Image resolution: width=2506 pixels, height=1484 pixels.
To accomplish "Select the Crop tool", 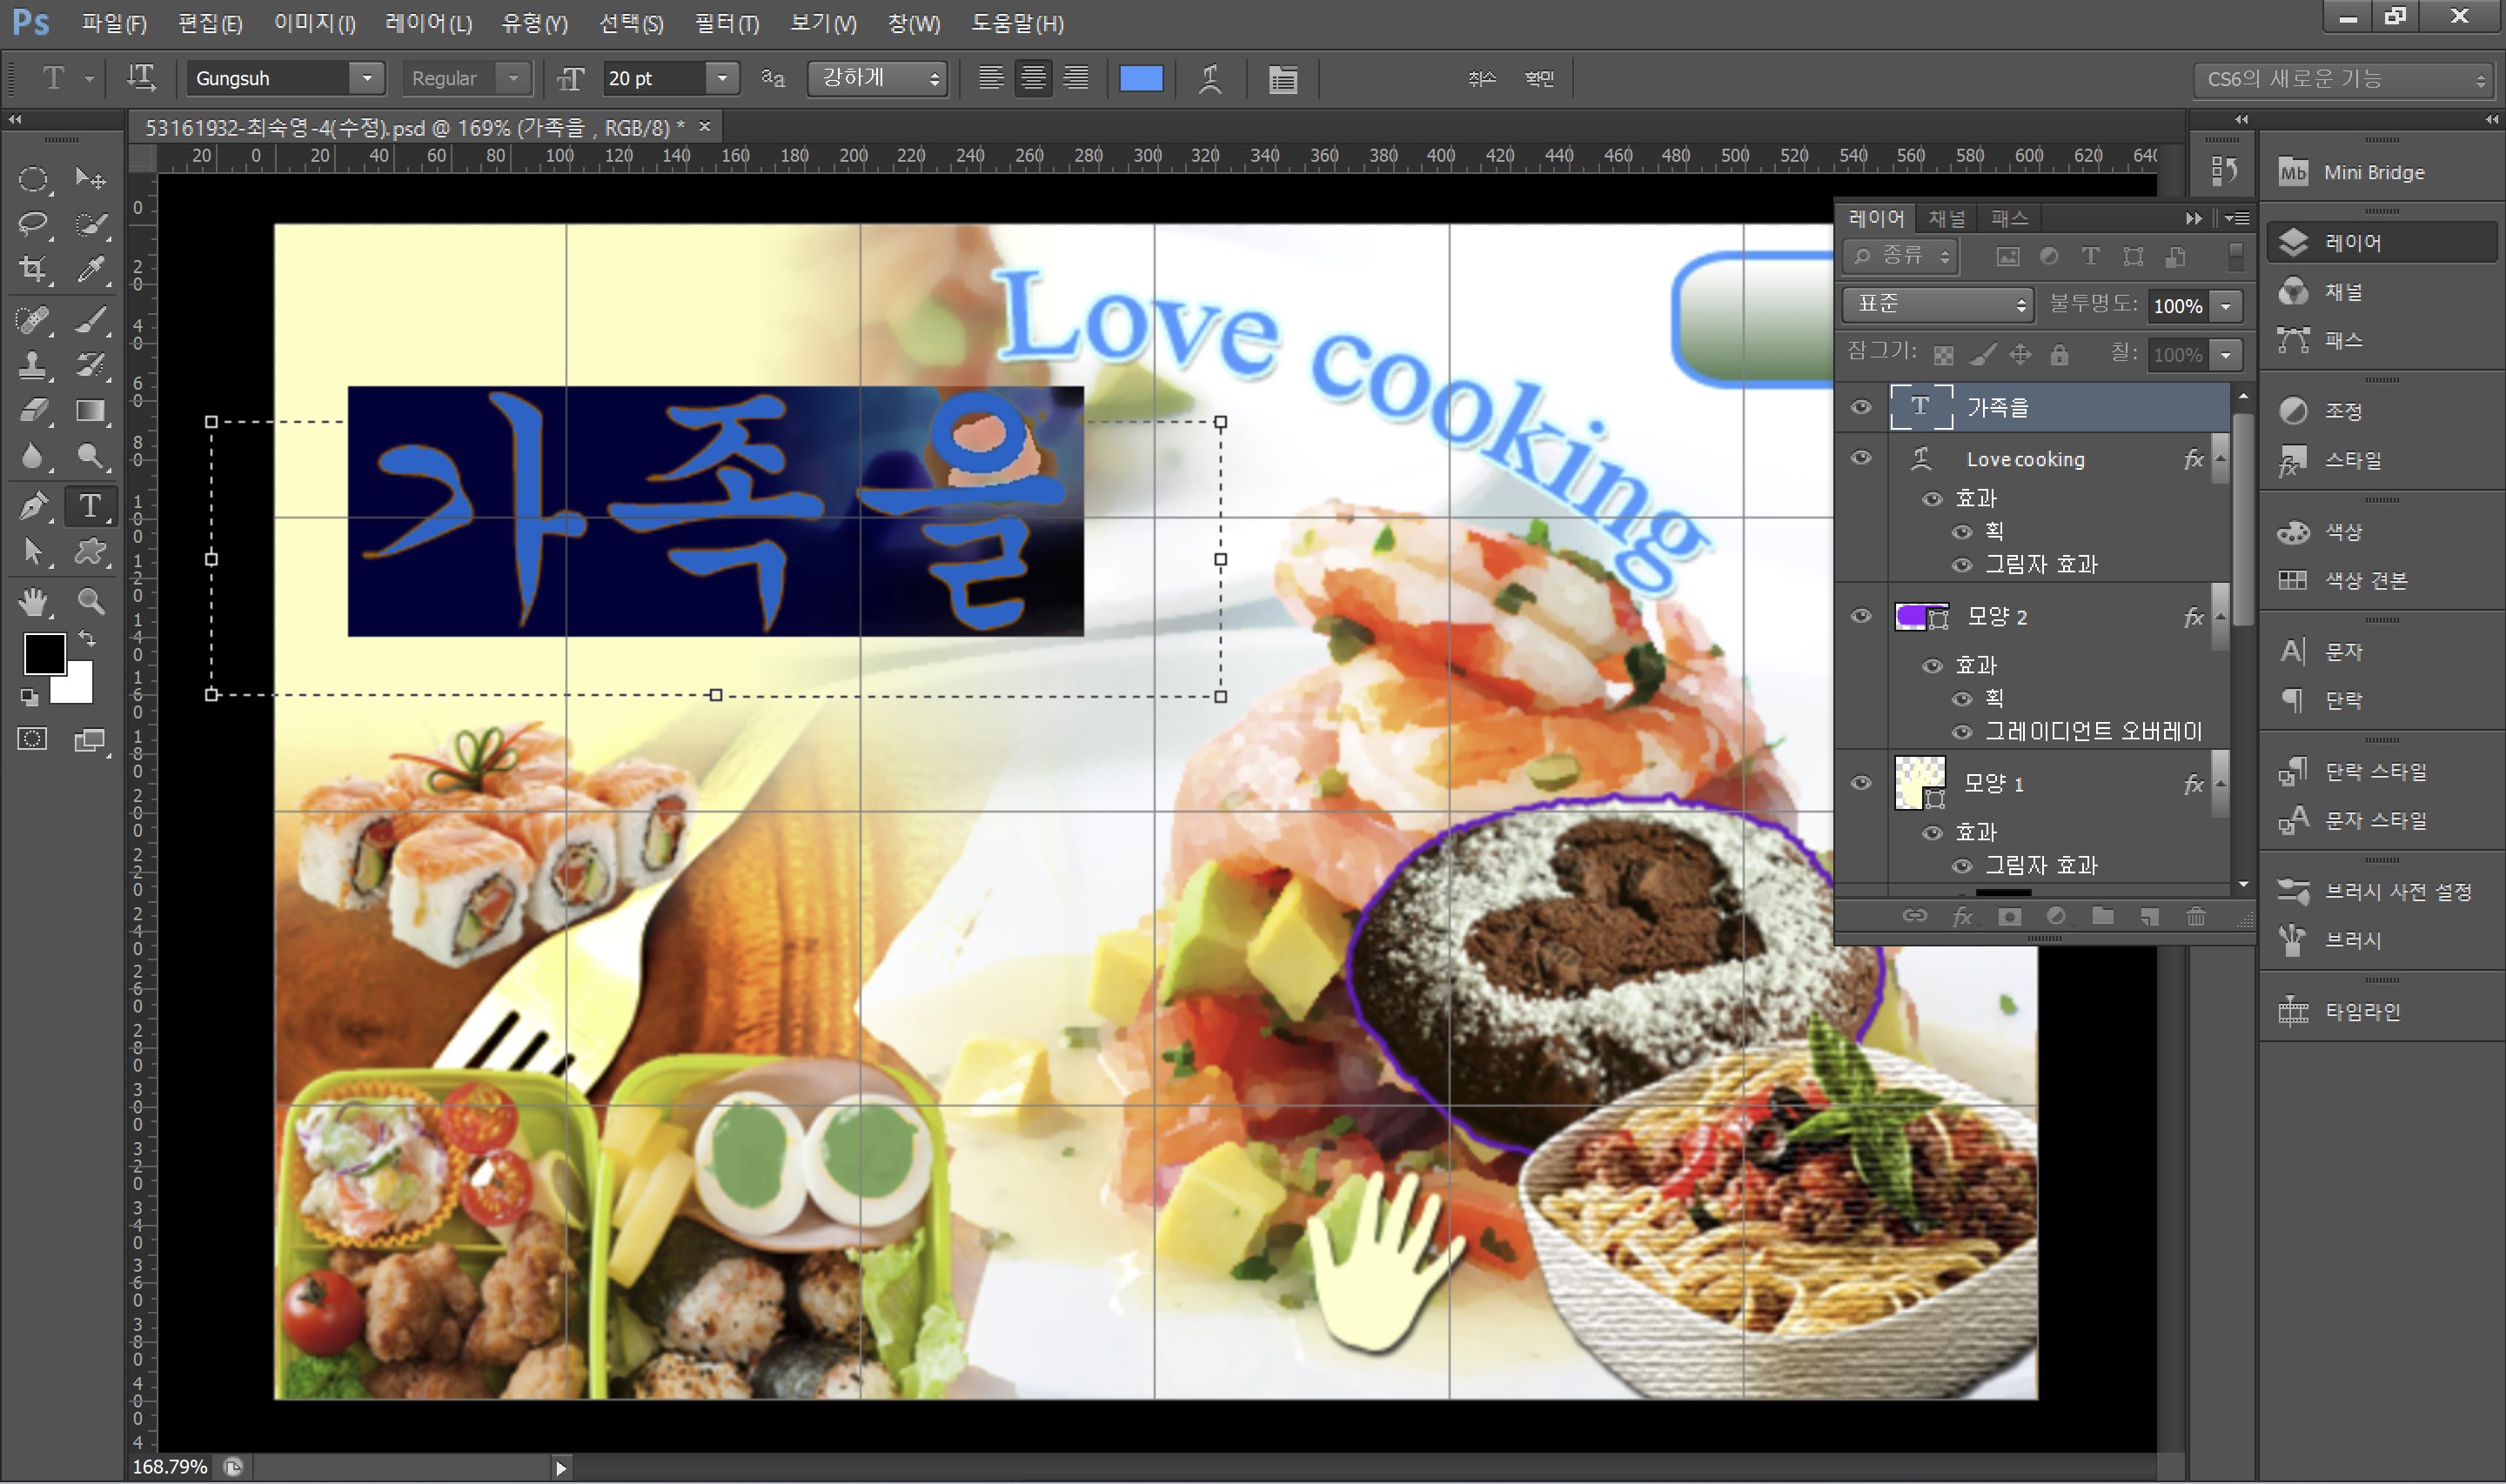I will coord(33,268).
